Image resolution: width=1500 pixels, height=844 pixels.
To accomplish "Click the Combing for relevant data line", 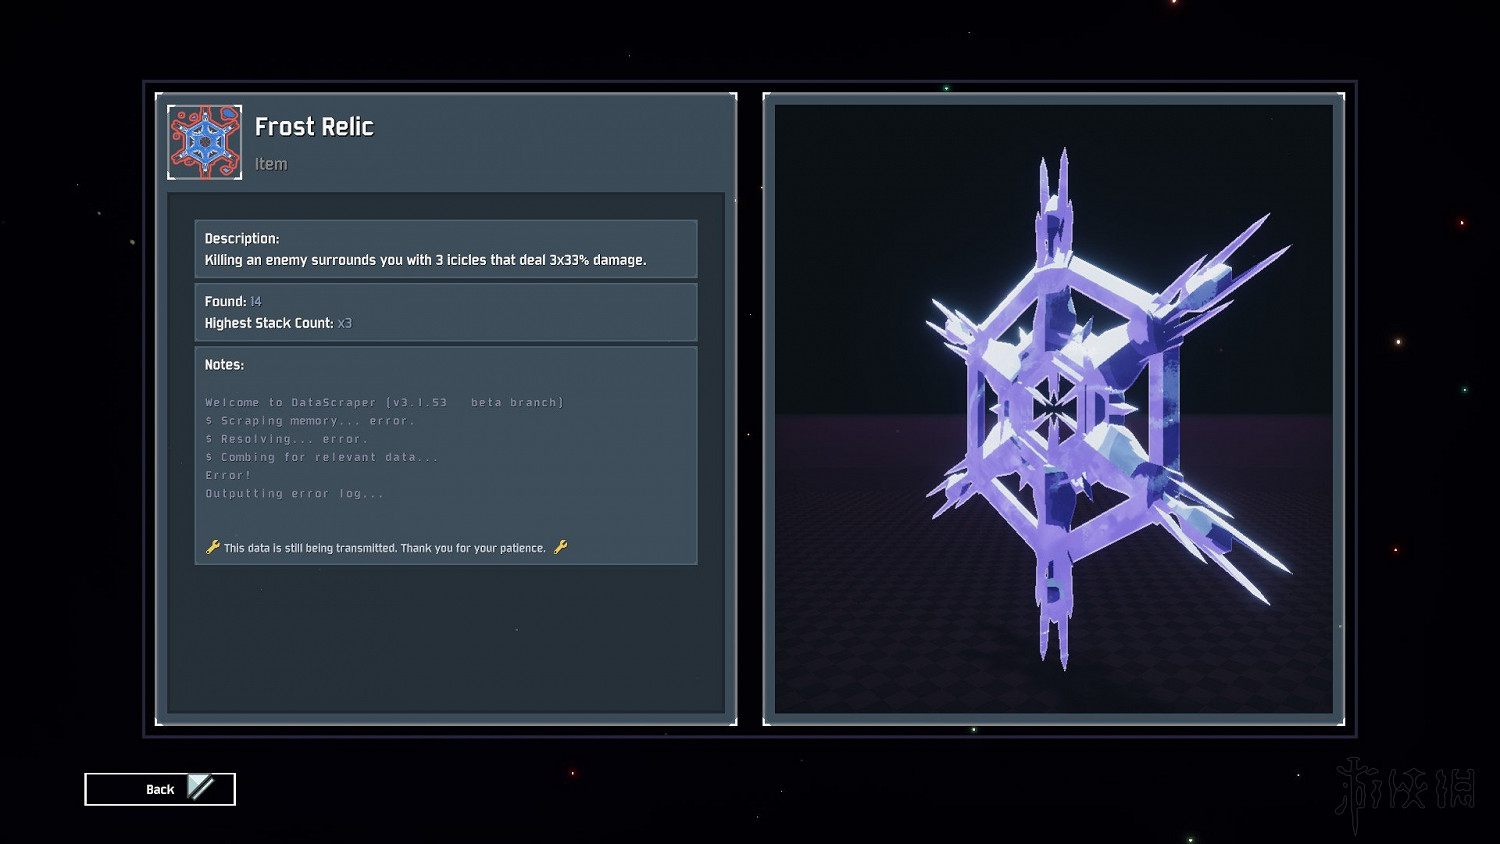I will coord(321,457).
